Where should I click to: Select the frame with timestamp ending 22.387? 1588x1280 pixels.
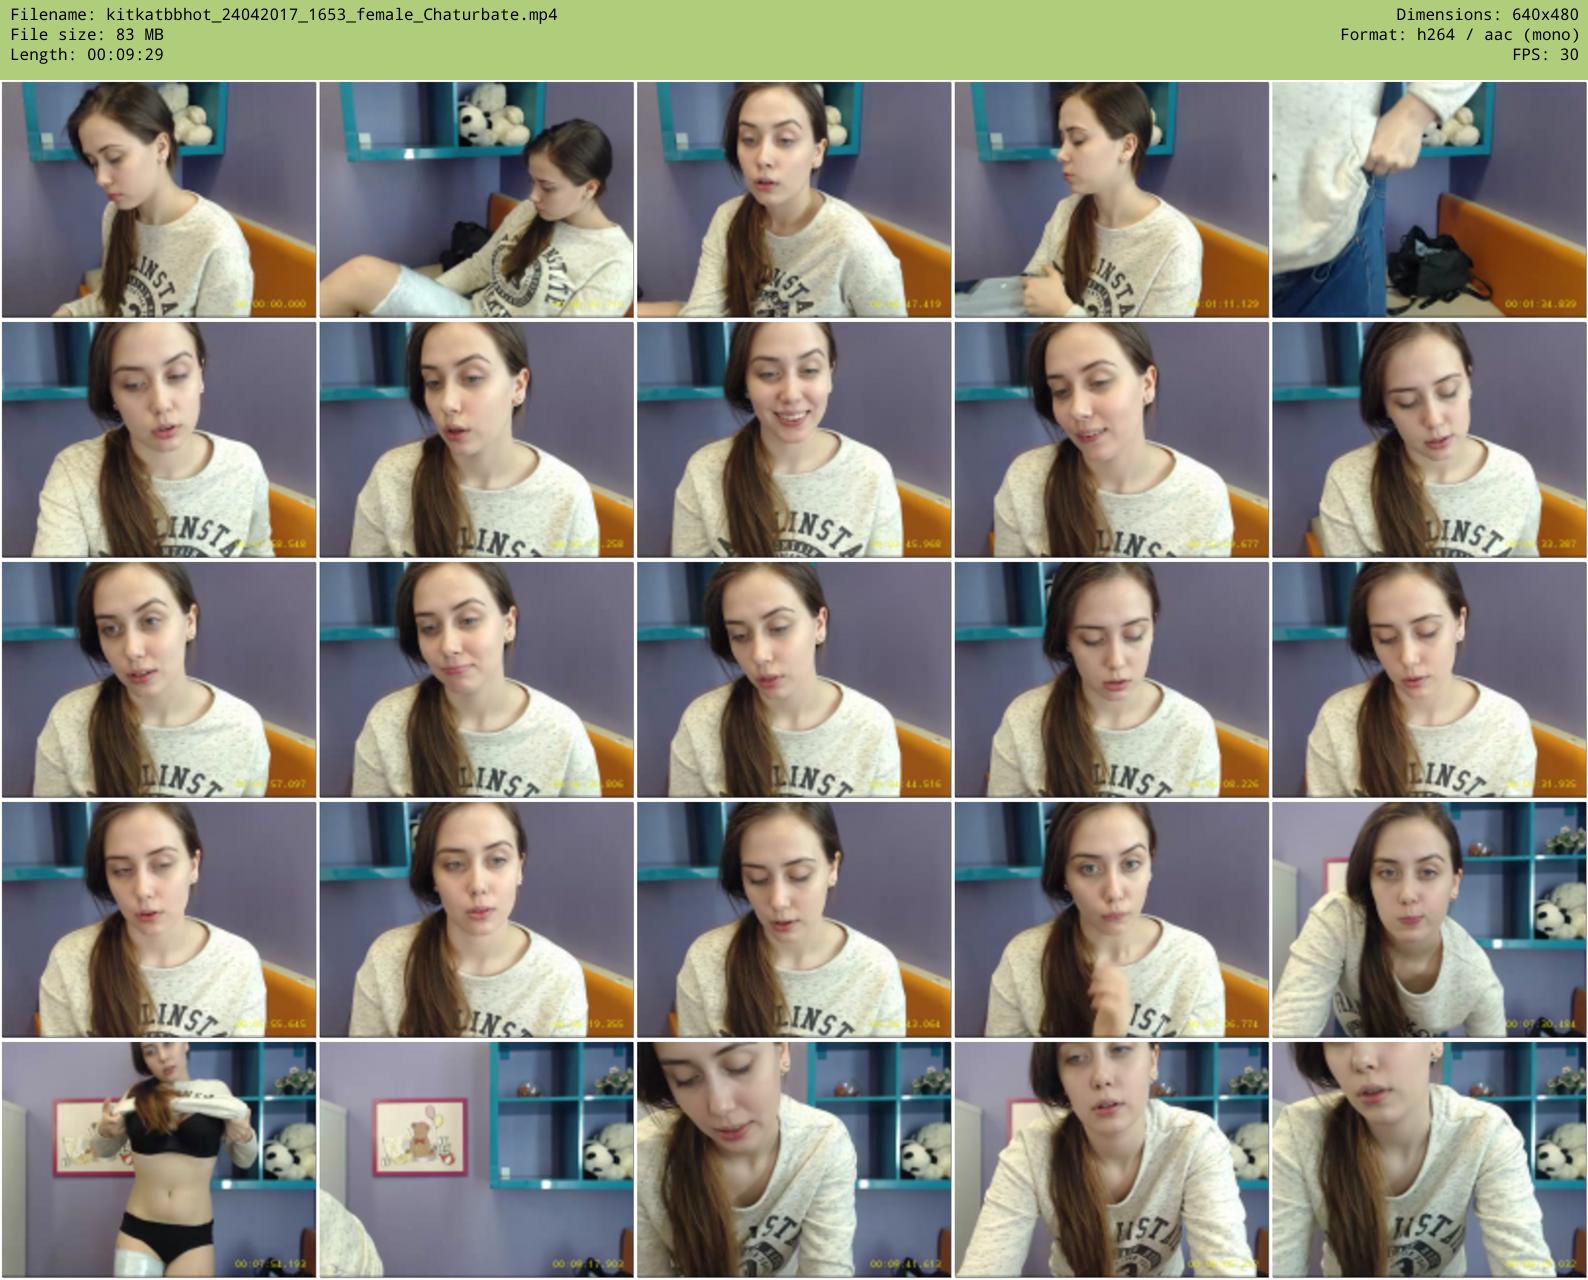coord(1429,440)
